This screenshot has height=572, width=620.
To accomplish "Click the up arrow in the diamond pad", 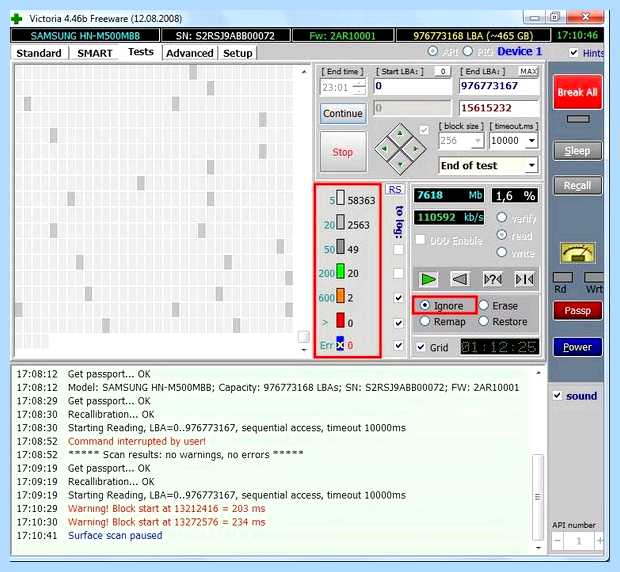I will coord(400,134).
